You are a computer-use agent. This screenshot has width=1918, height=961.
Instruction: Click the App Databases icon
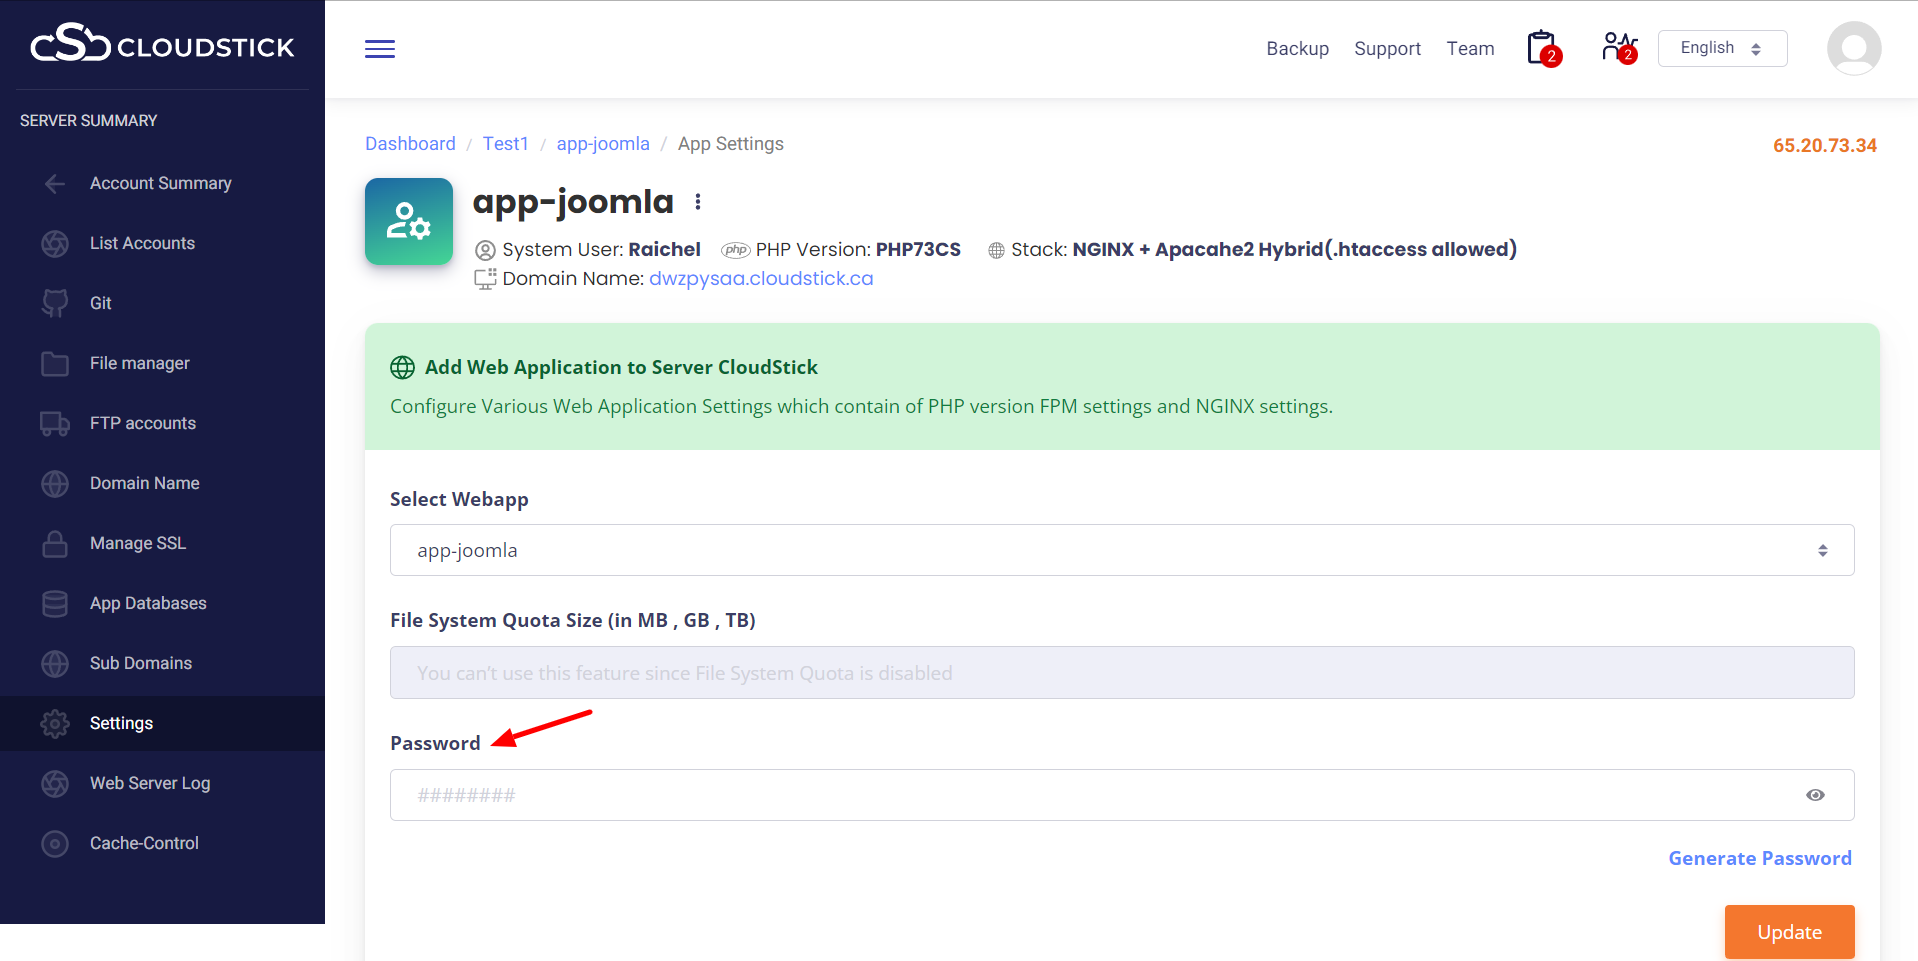coord(55,603)
